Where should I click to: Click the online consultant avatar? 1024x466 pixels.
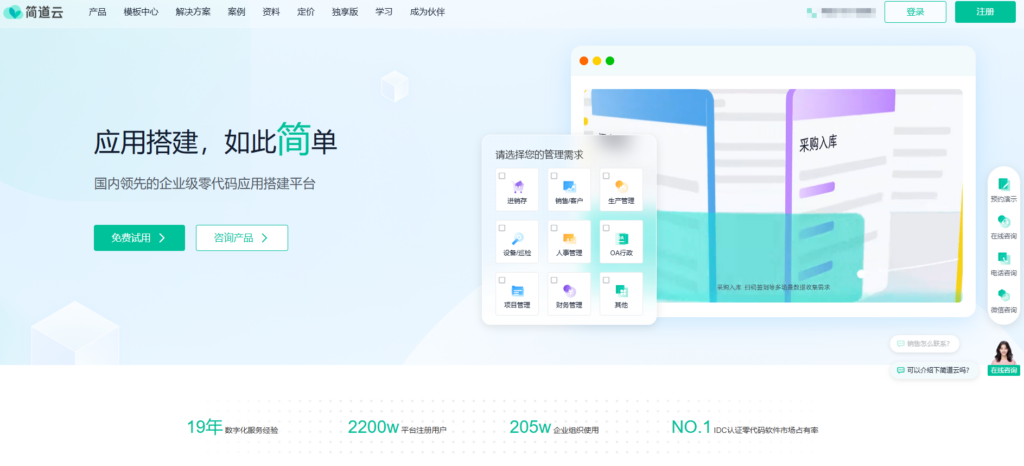click(x=1004, y=352)
